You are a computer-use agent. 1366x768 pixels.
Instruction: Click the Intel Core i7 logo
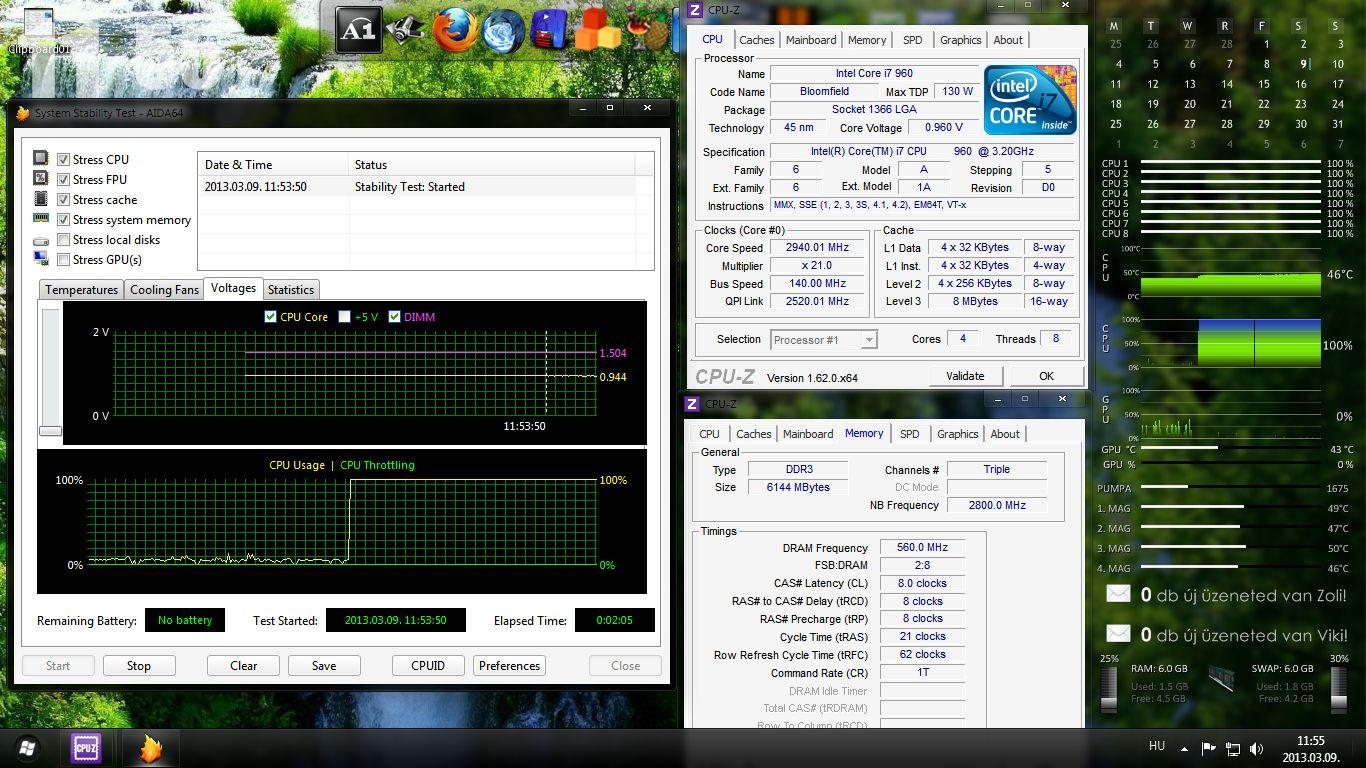tap(1030, 100)
